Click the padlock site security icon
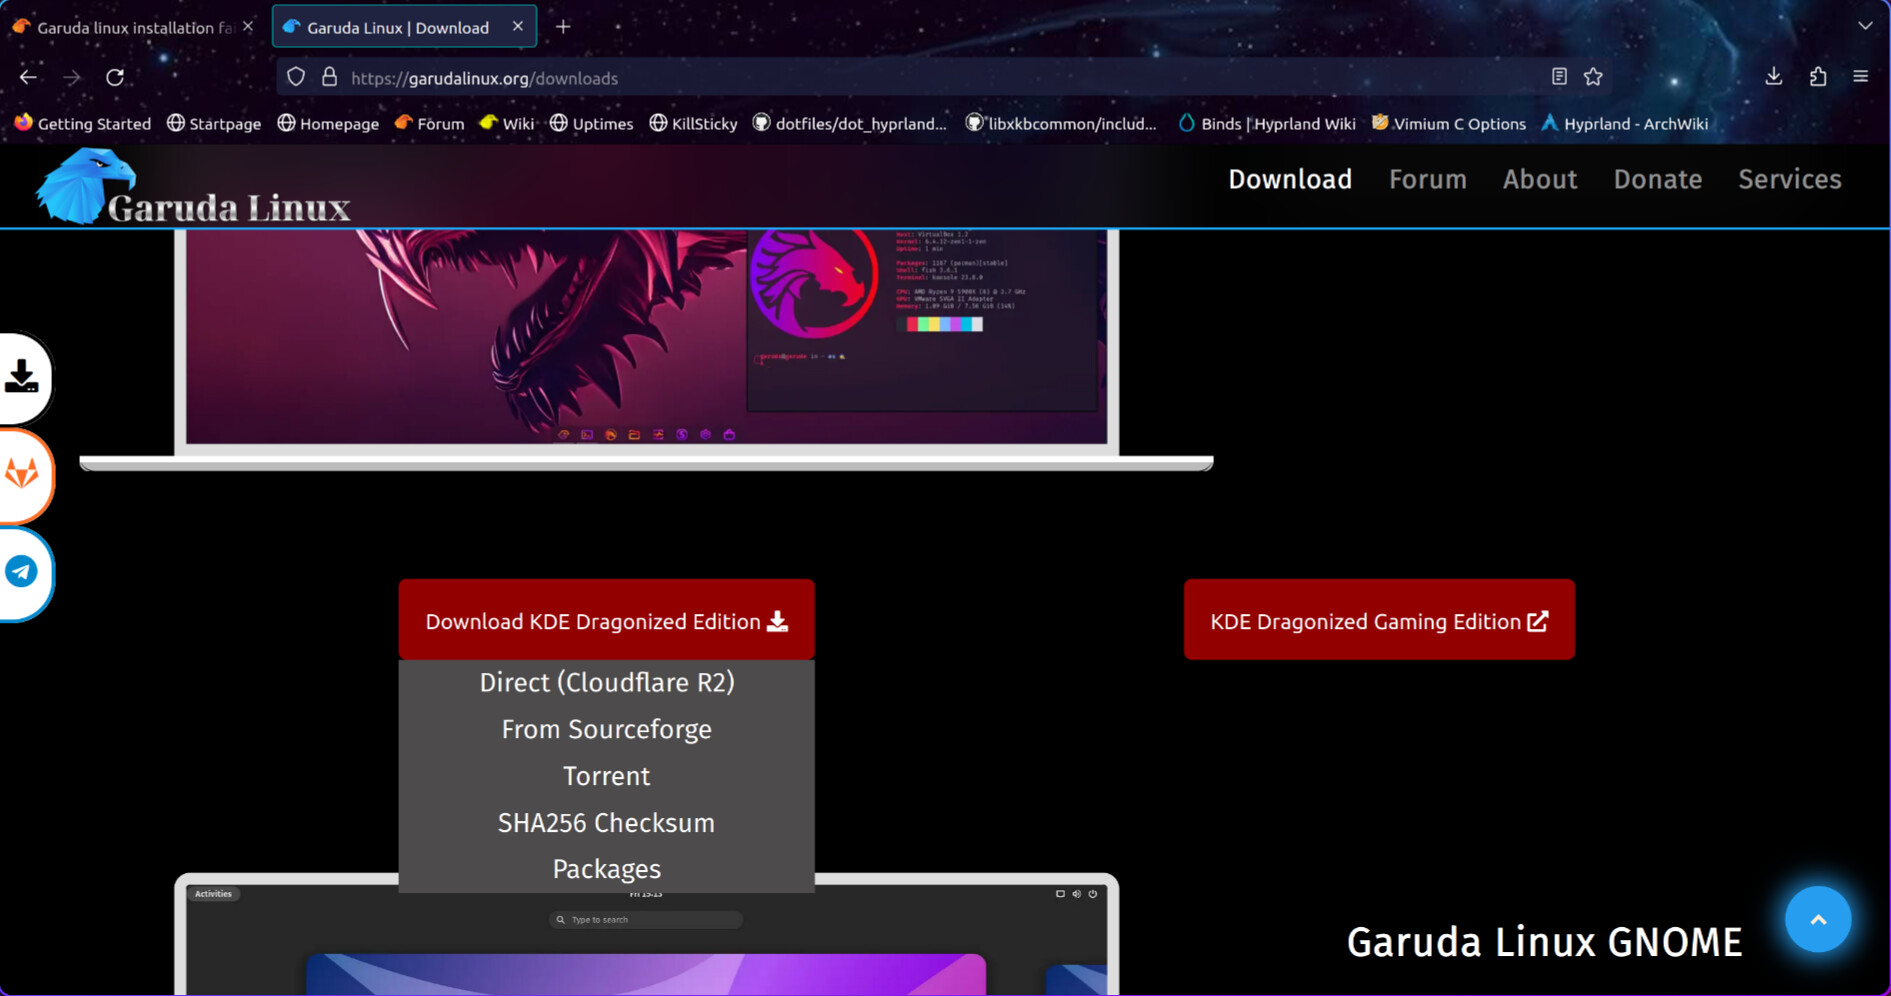1891x996 pixels. (329, 77)
